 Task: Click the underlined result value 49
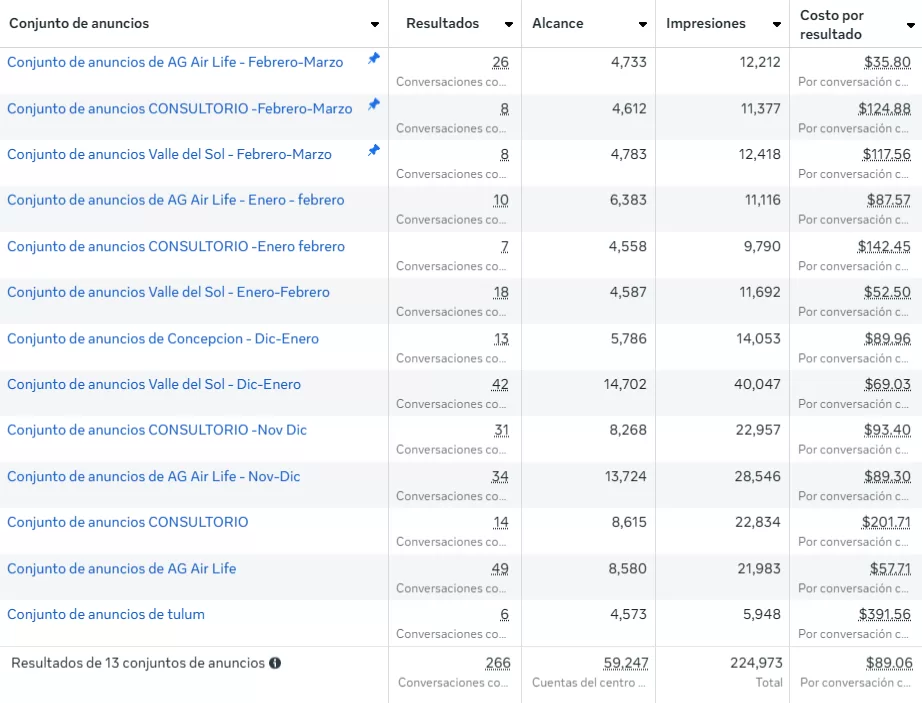click(500, 568)
